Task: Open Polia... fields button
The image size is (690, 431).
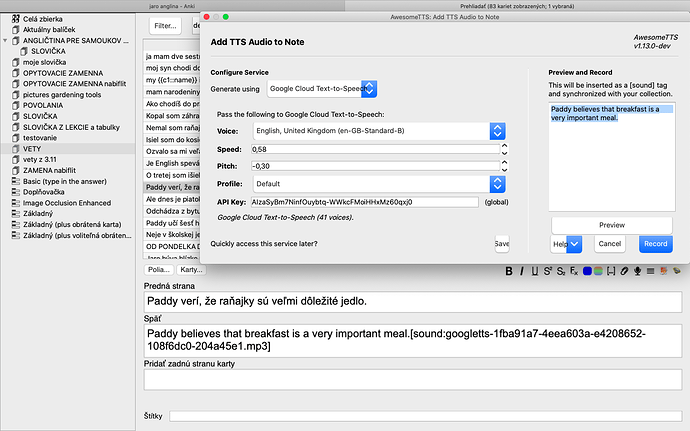Action: (159, 269)
